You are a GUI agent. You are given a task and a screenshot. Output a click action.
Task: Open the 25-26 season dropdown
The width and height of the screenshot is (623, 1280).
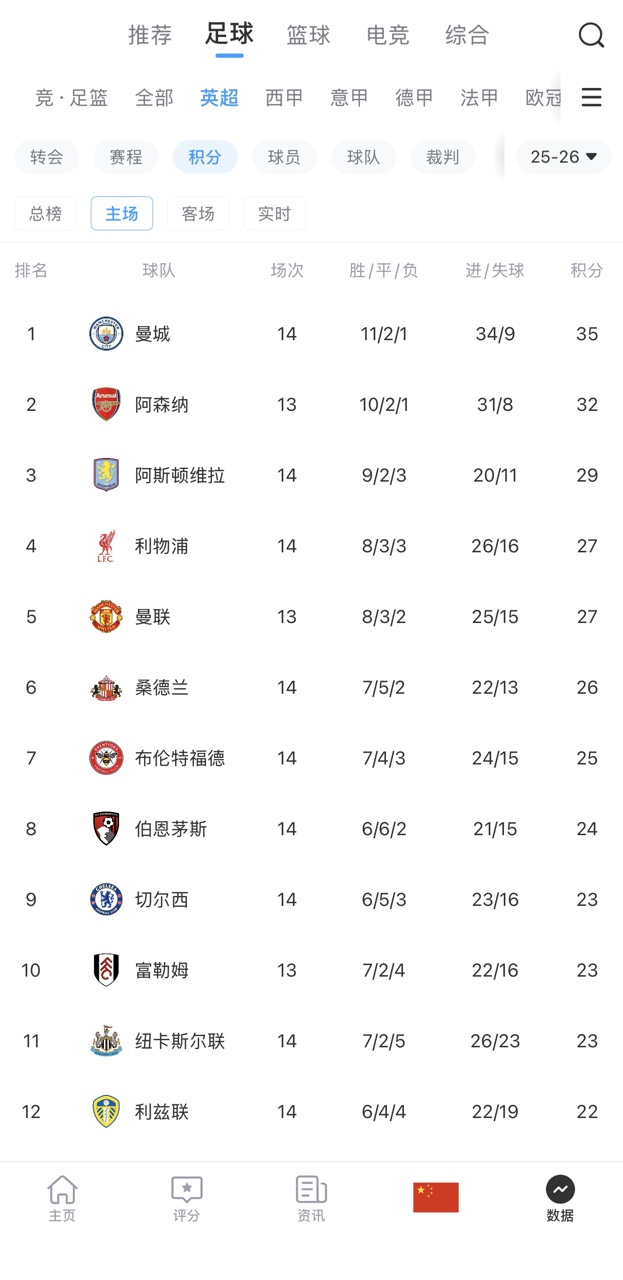(x=563, y=157)
